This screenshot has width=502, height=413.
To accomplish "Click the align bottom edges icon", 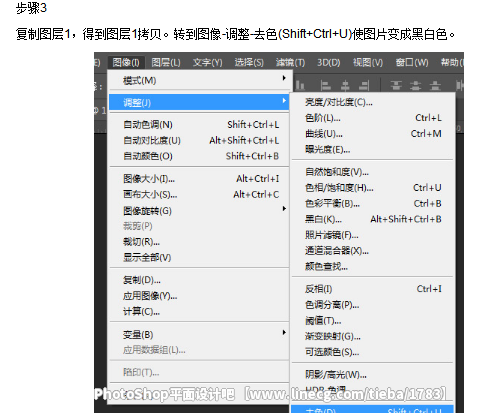I will [300, 85].
